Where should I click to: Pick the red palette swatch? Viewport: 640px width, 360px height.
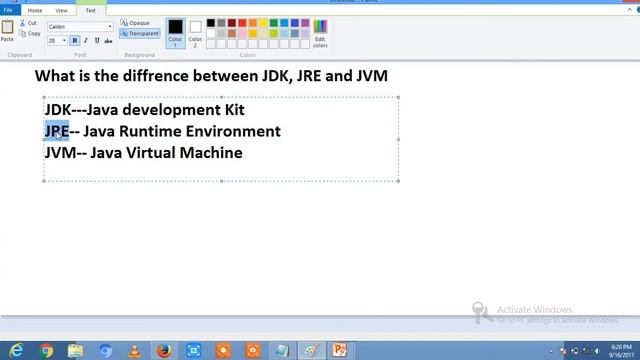[x=242, y=23]
